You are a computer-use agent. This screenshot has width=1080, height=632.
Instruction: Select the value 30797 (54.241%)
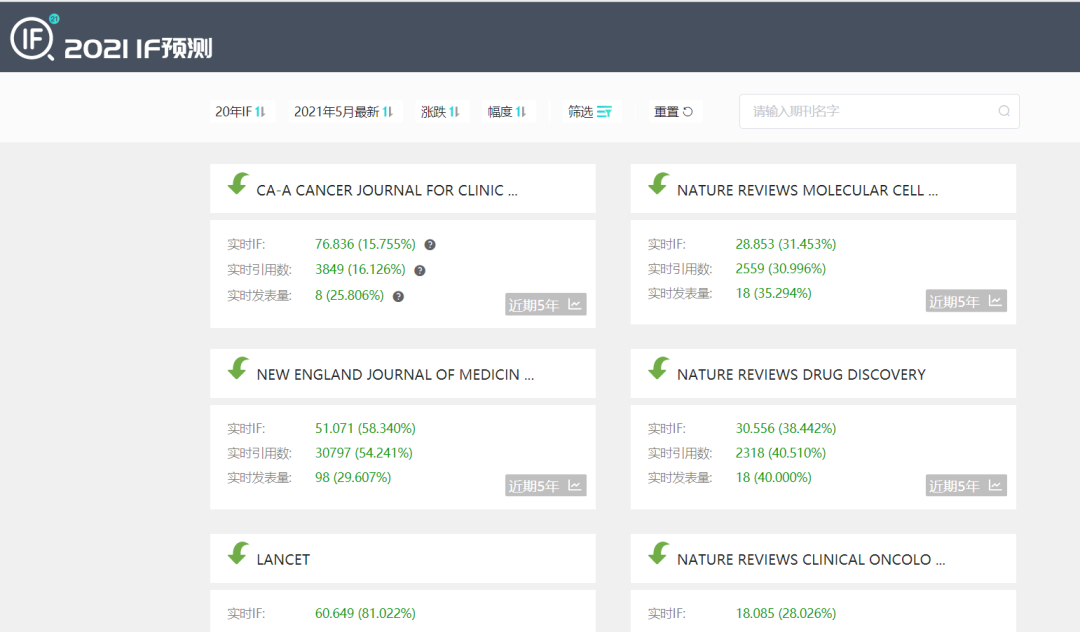click(x=364, y=453)
